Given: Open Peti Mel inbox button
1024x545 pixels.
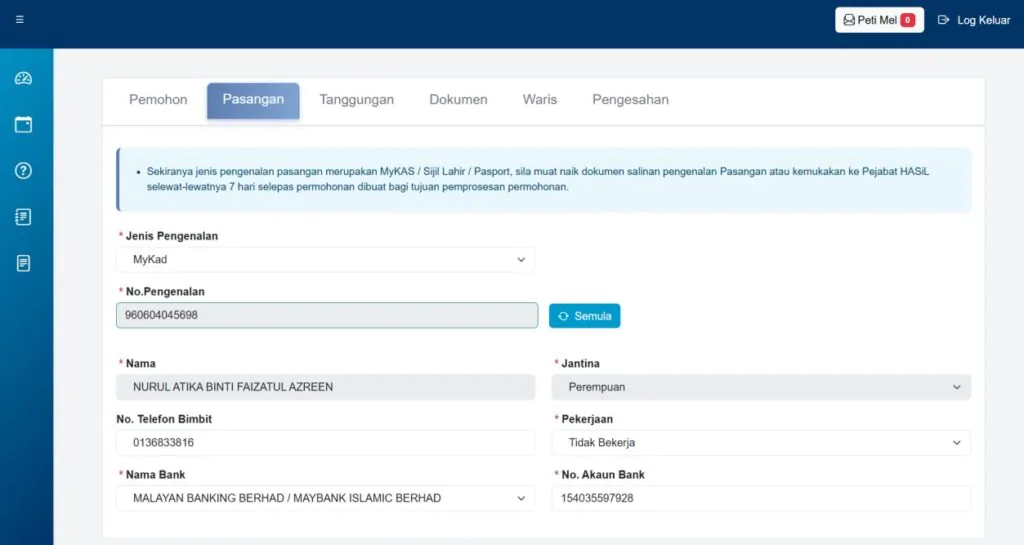Looking at the screenshot, I should (879, 20).
